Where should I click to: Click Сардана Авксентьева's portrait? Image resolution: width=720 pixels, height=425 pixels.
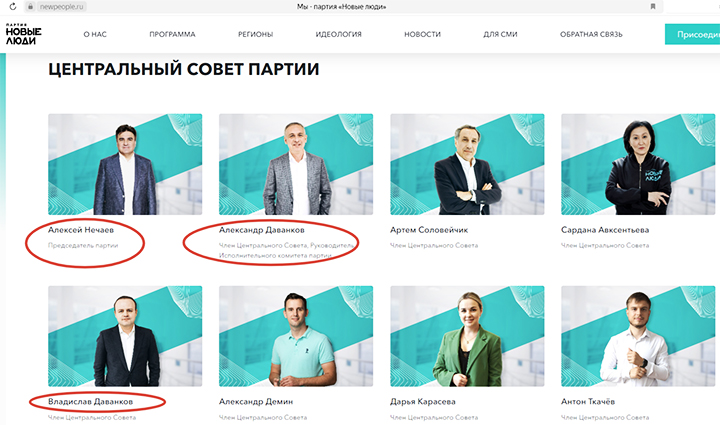638,164
